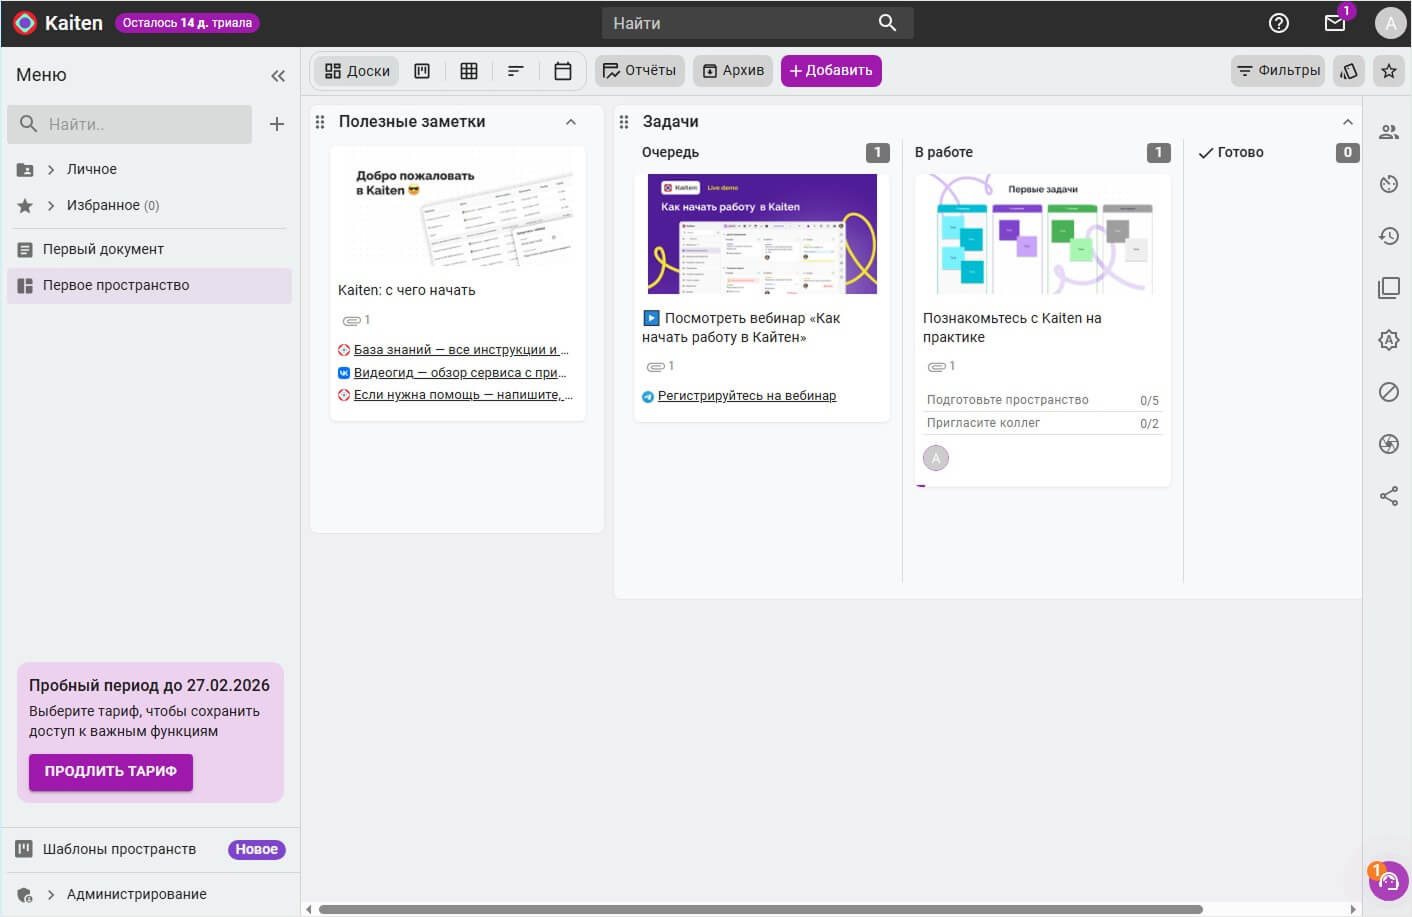Click the horizontal scrollbar at the bottom
The image size is (1412, 917).
tap(760, 909)
